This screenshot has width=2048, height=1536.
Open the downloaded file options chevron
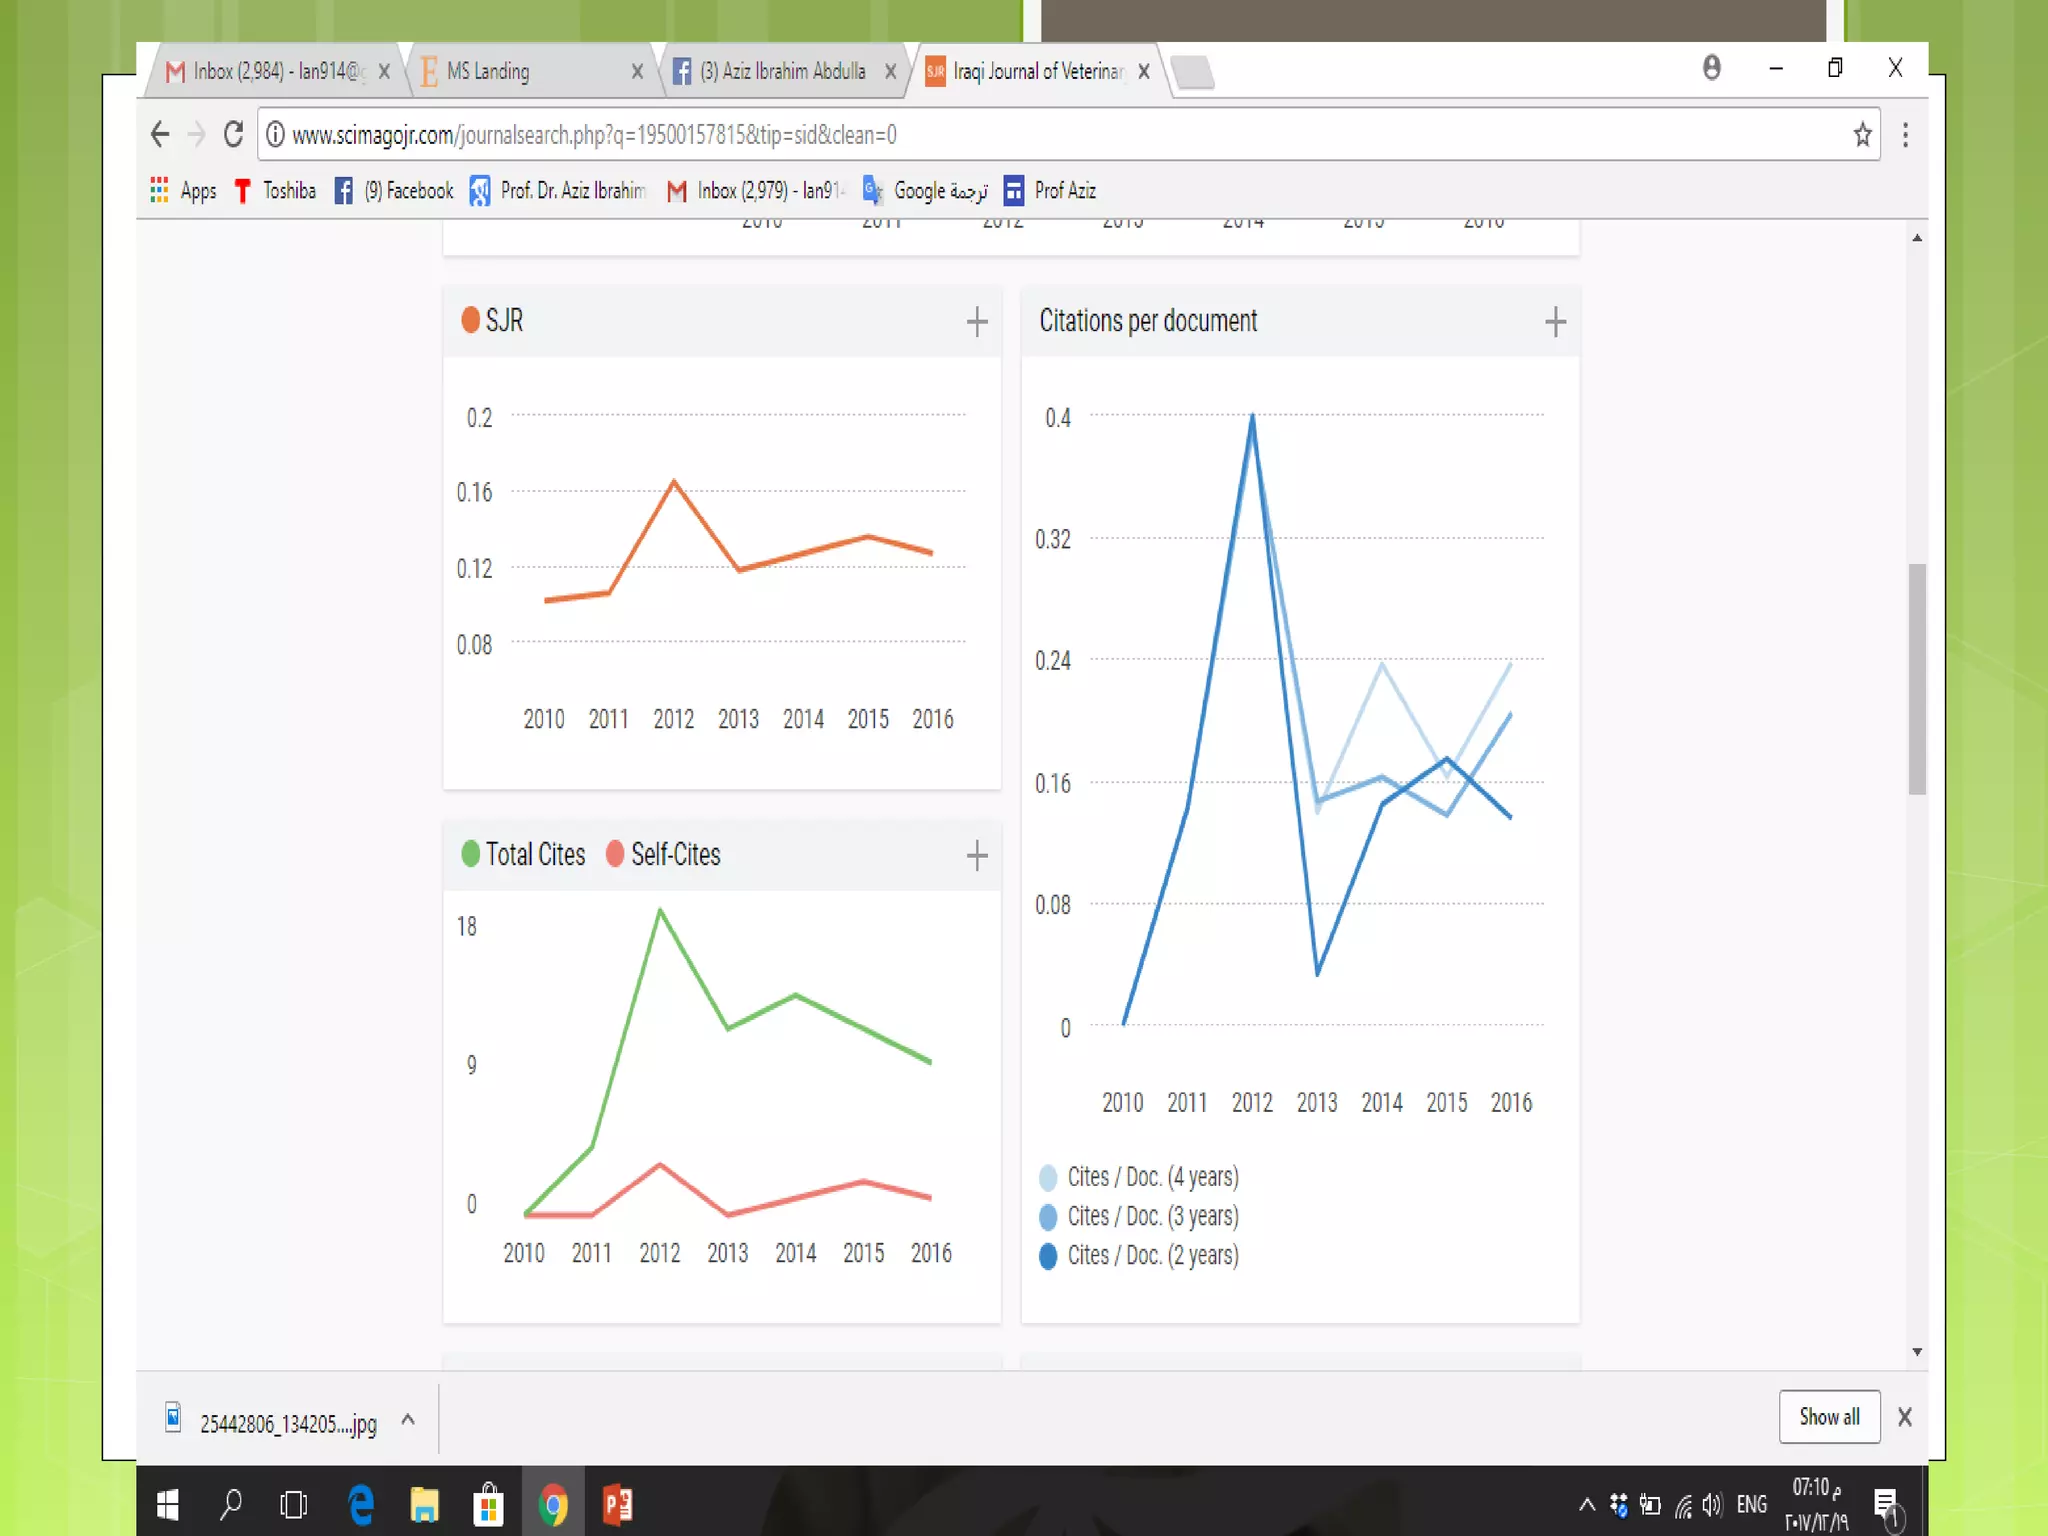click(408, 1420)
